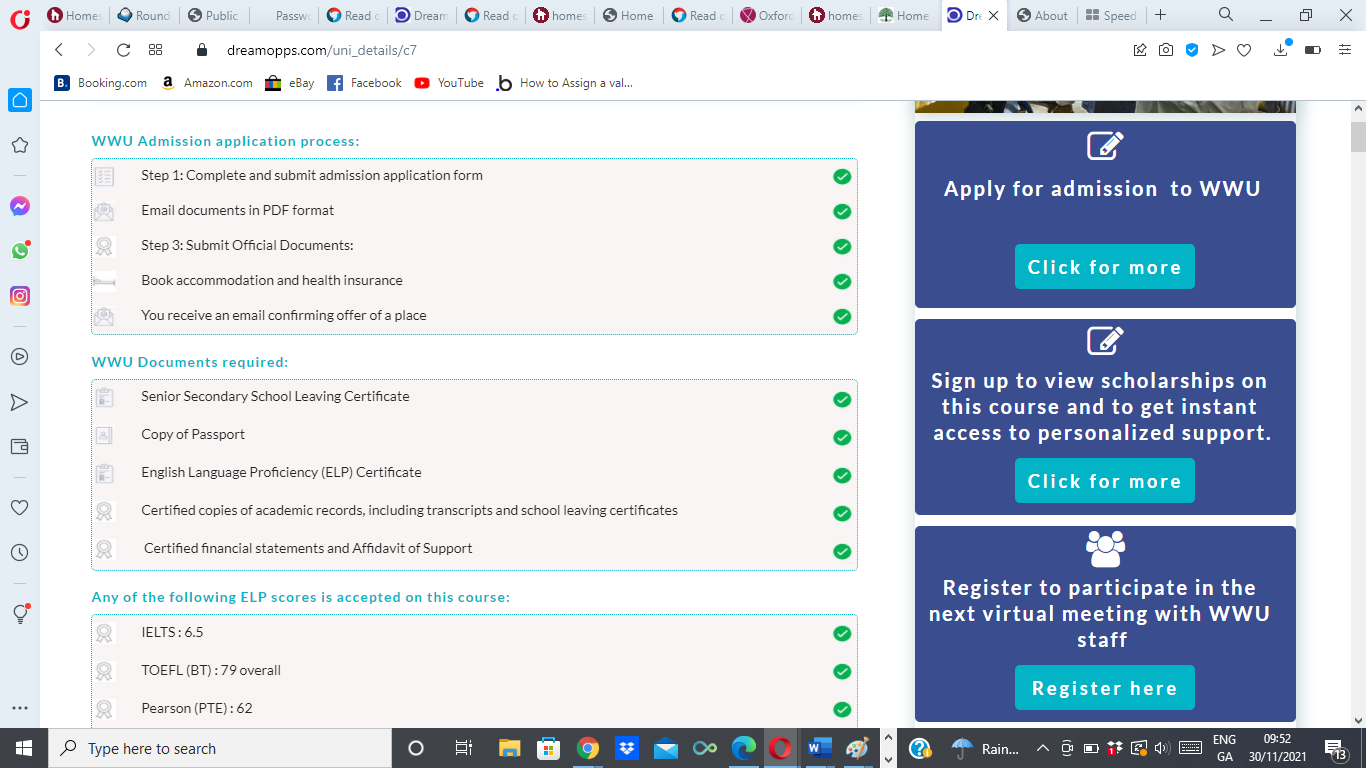1366x768 pixels.
Task: Click the Opera icon in the taskbar
Action: (x=780, y=748)
